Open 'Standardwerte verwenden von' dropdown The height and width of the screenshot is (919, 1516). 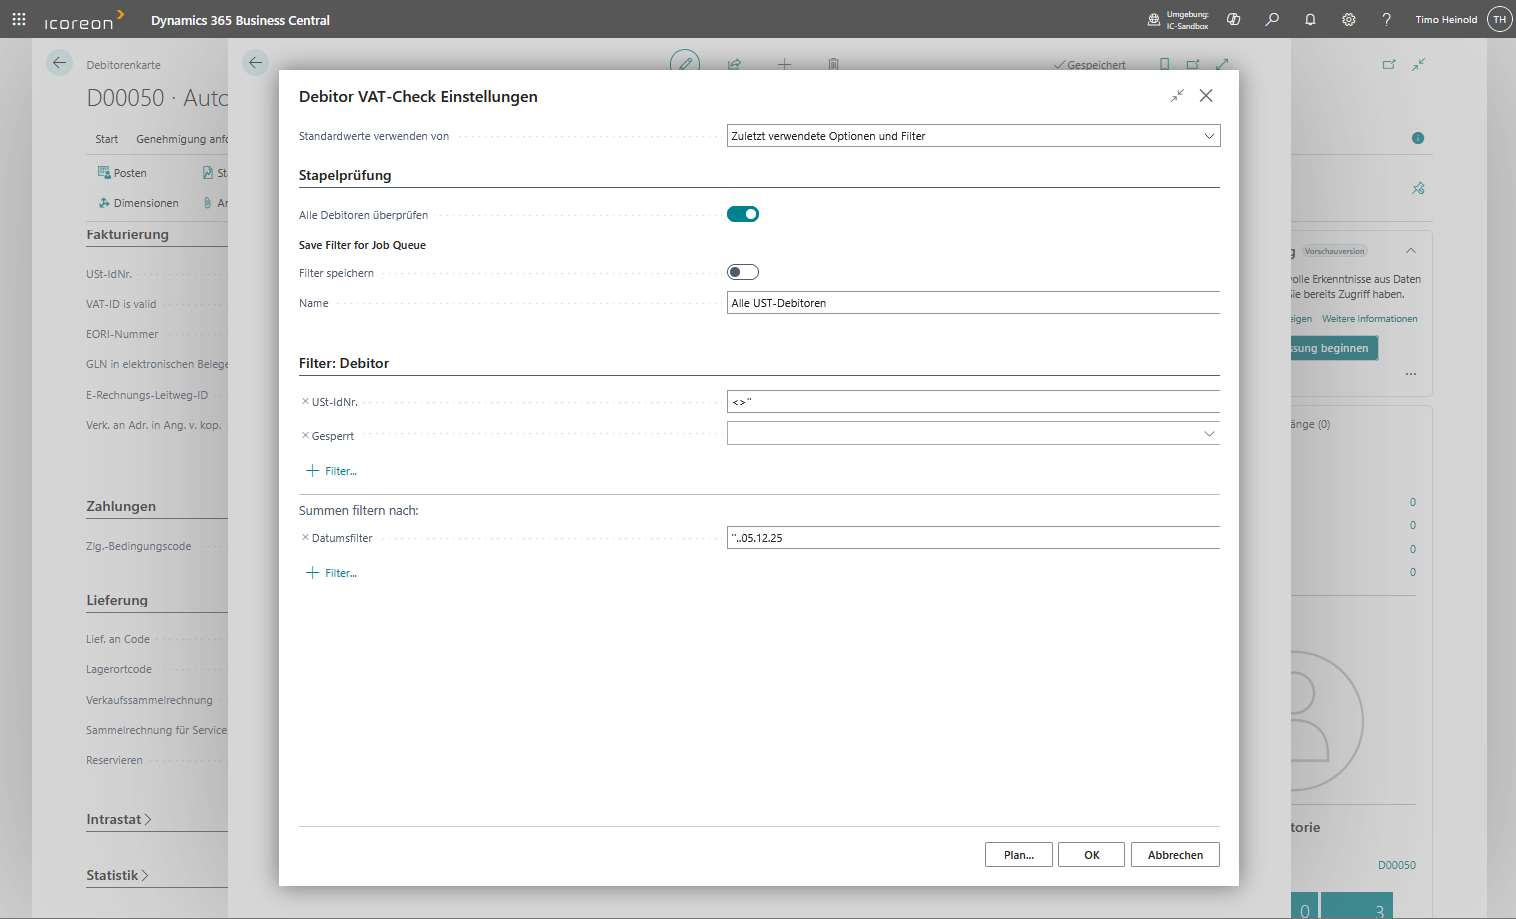[x=972, y=136]
